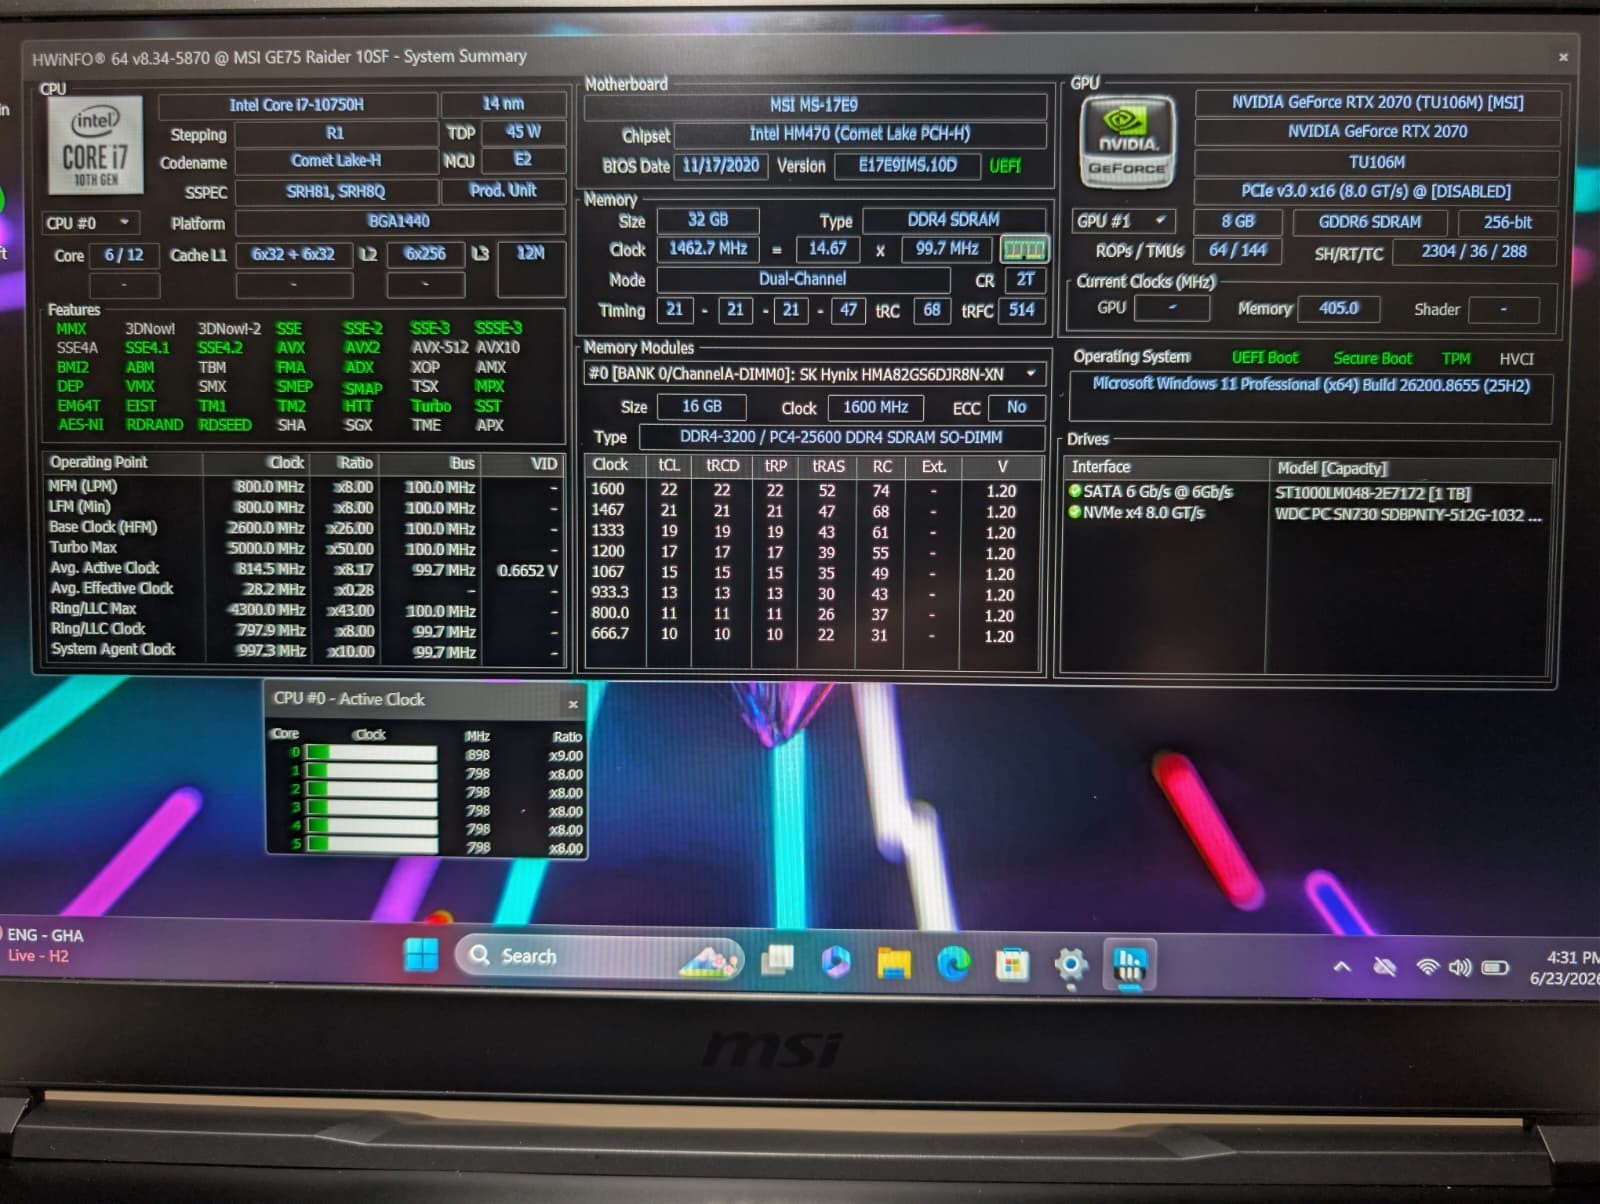Click the Wi-Fi tray icon
The width and height of the screenshot is (1600, 1204).
tap(1428, 967)
